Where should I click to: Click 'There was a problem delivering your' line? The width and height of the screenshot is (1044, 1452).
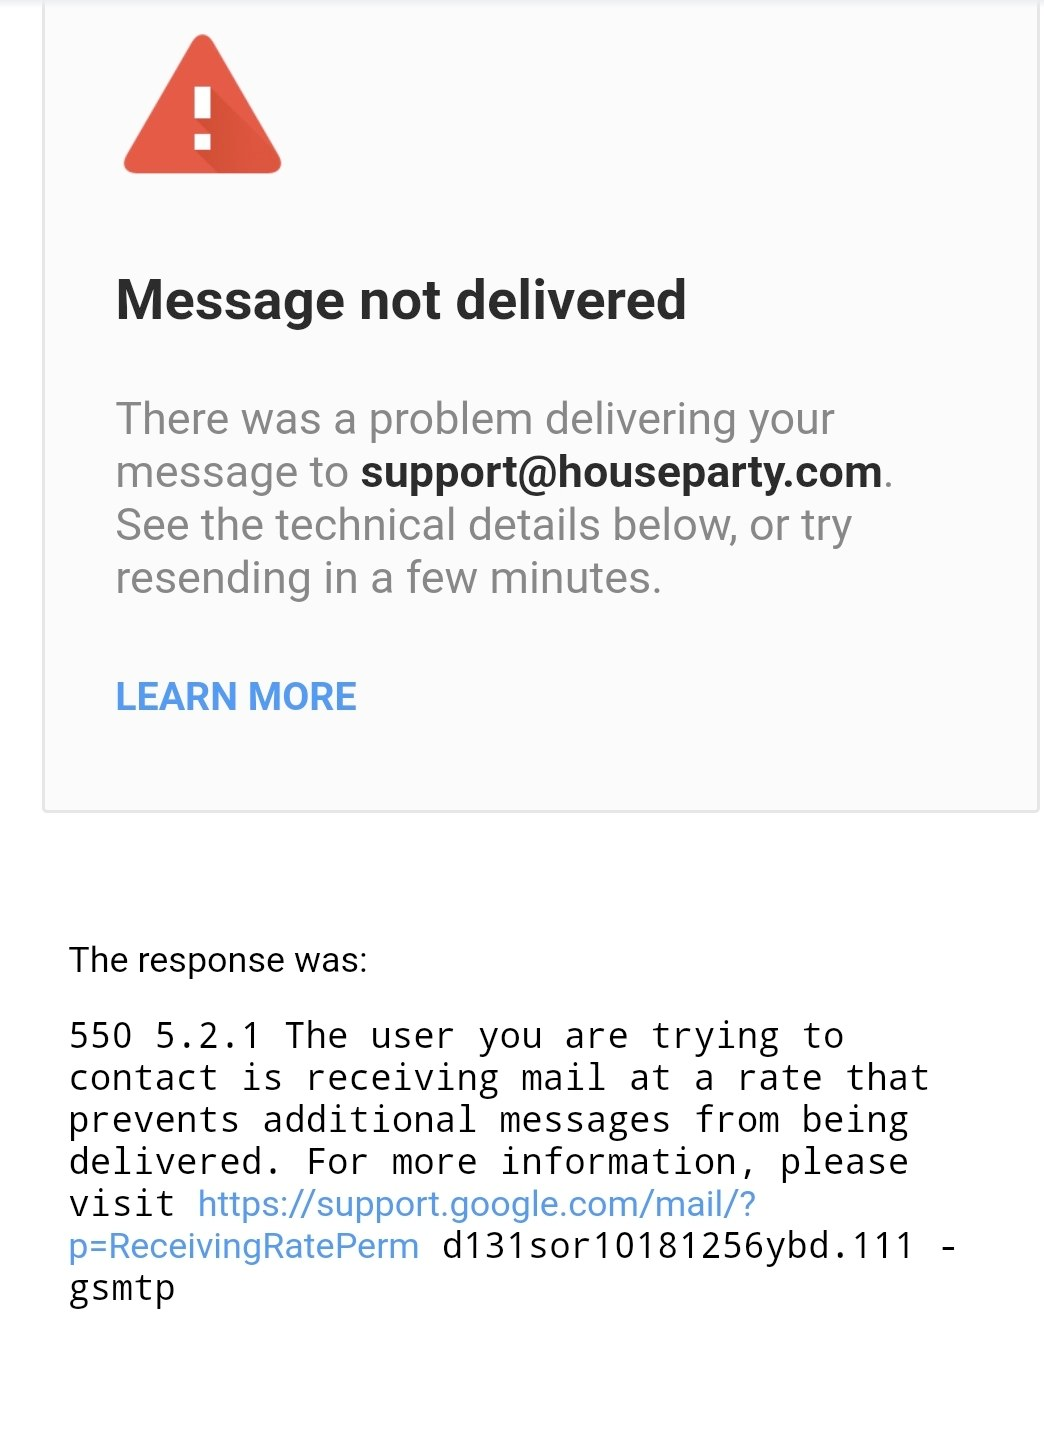475,419
